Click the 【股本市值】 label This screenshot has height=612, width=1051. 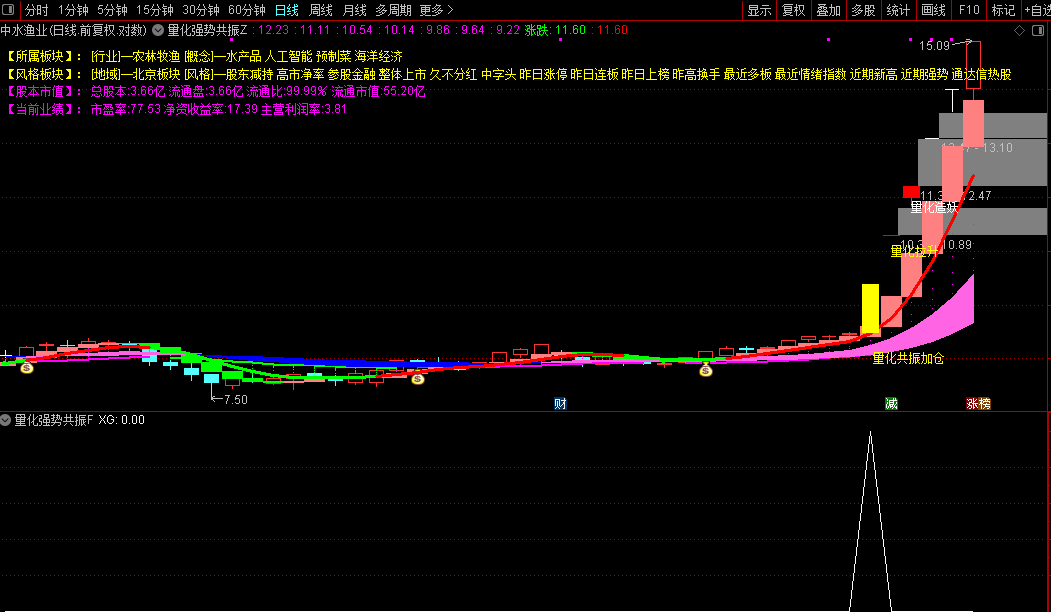(x=41, y=92)
